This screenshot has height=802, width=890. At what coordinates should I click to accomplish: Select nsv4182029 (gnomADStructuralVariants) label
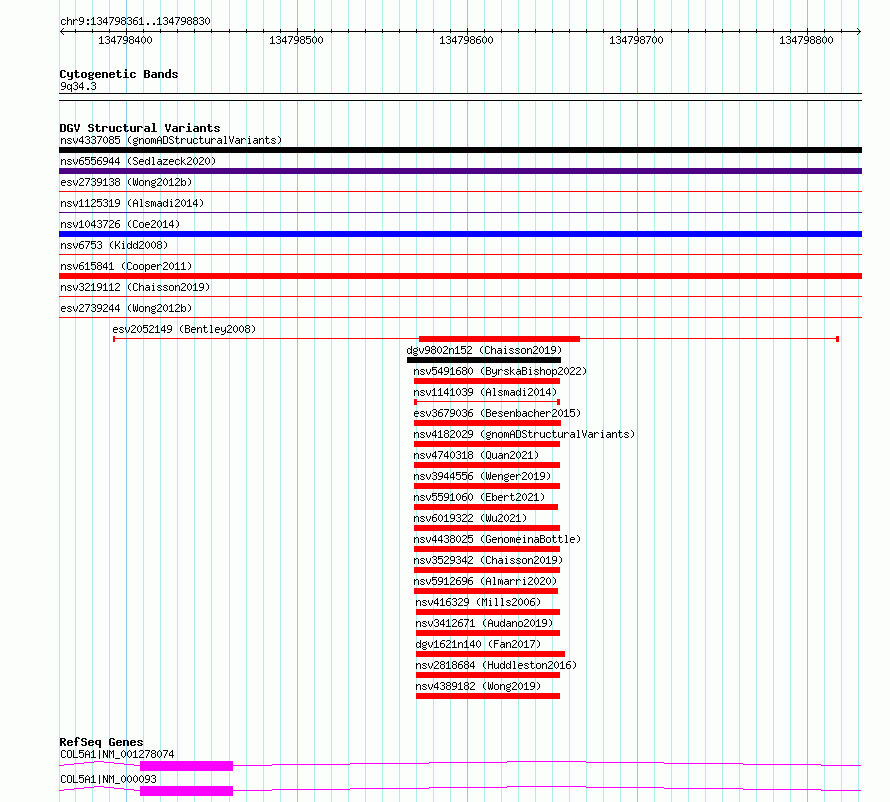524,434
